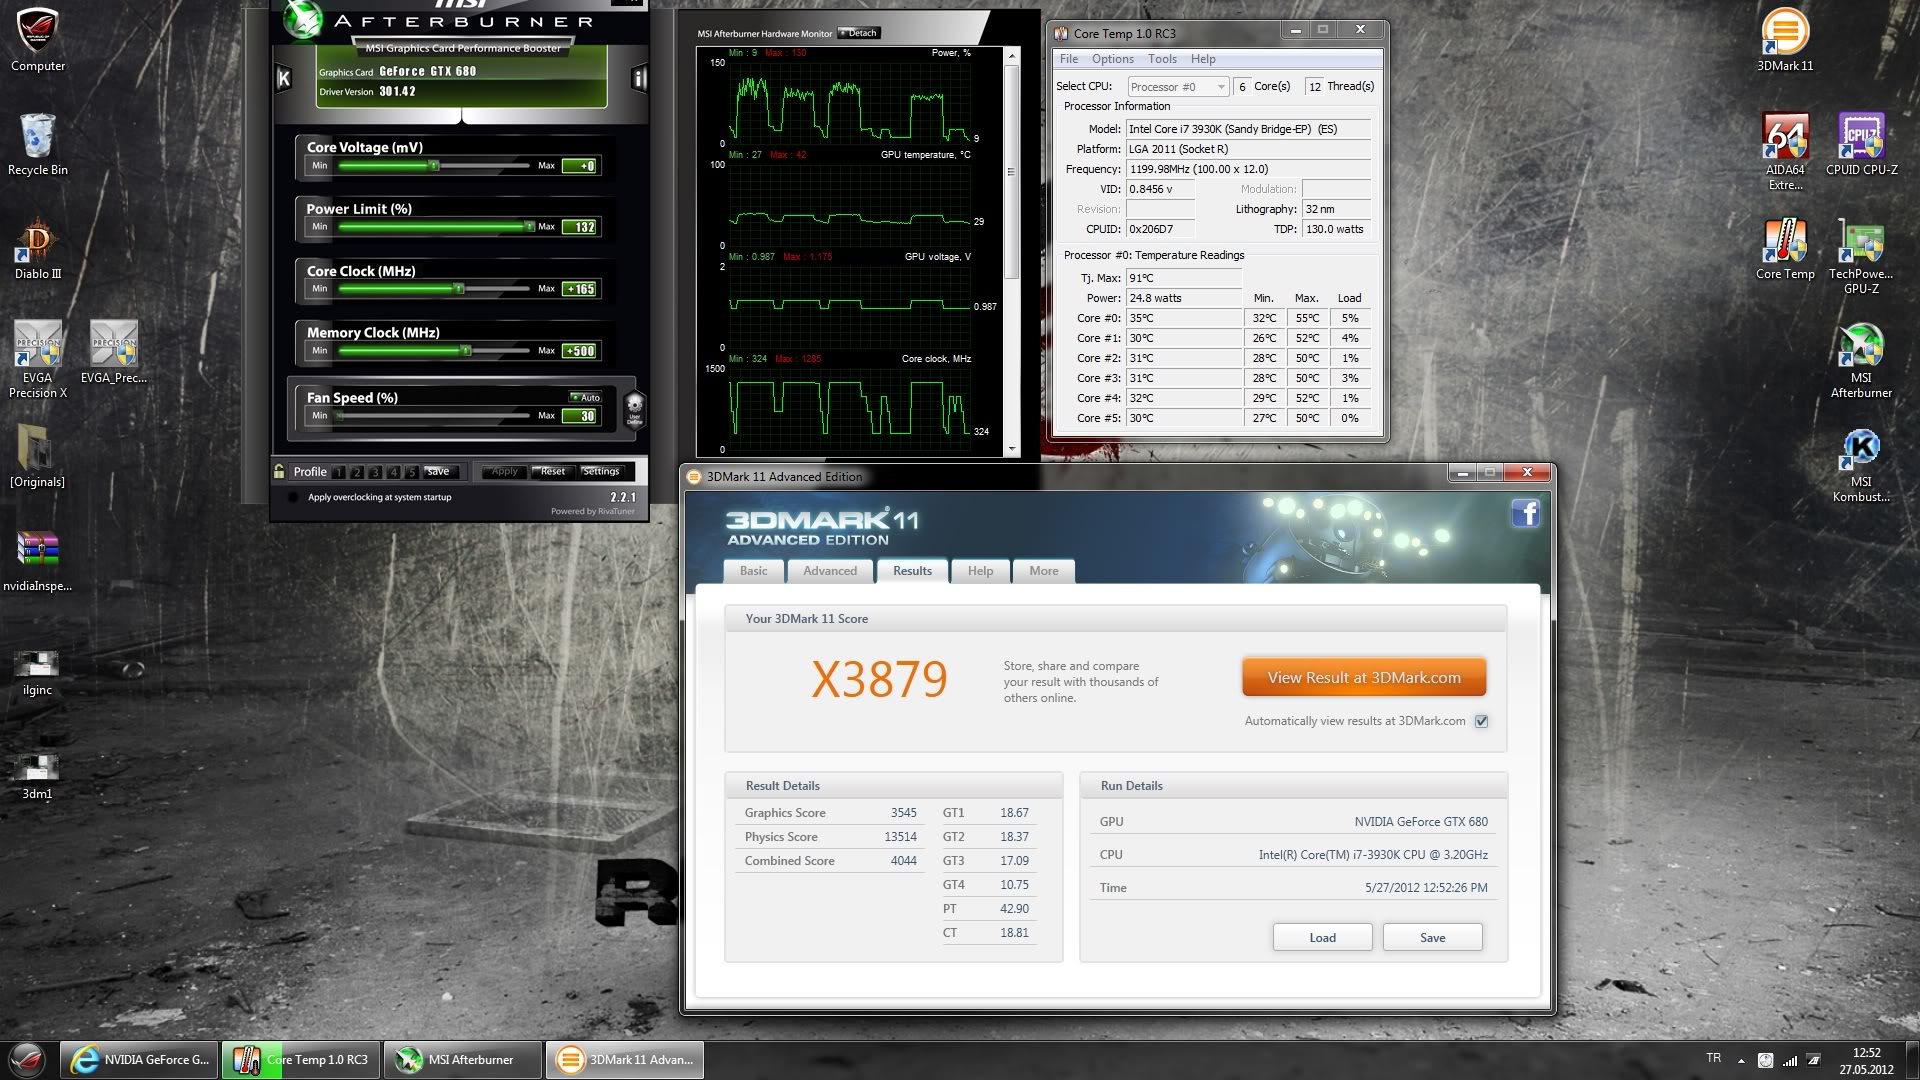
Task: Open the Help menu in Core Temp
Action: tap(1203, 59)
